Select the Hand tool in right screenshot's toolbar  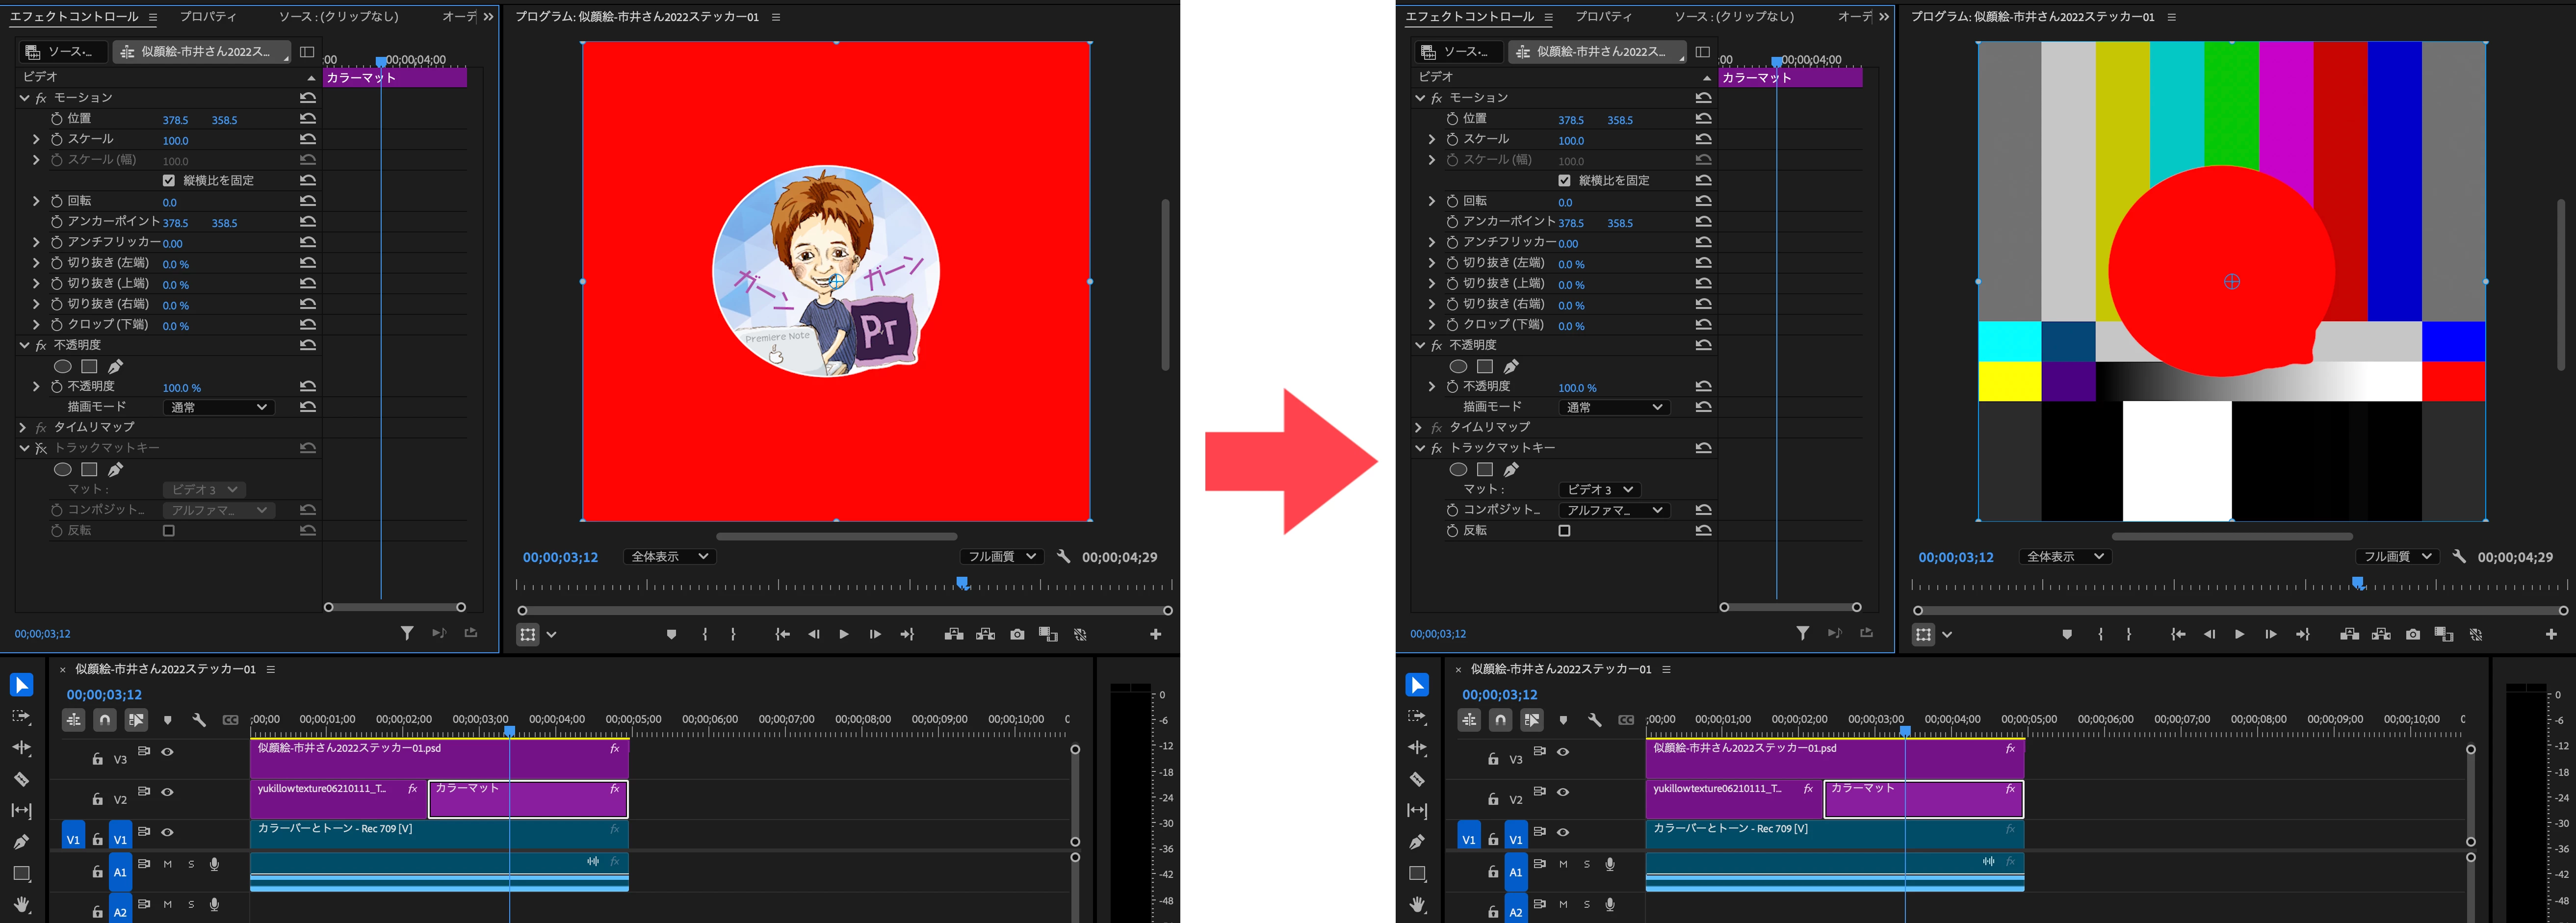(1417, 905)
